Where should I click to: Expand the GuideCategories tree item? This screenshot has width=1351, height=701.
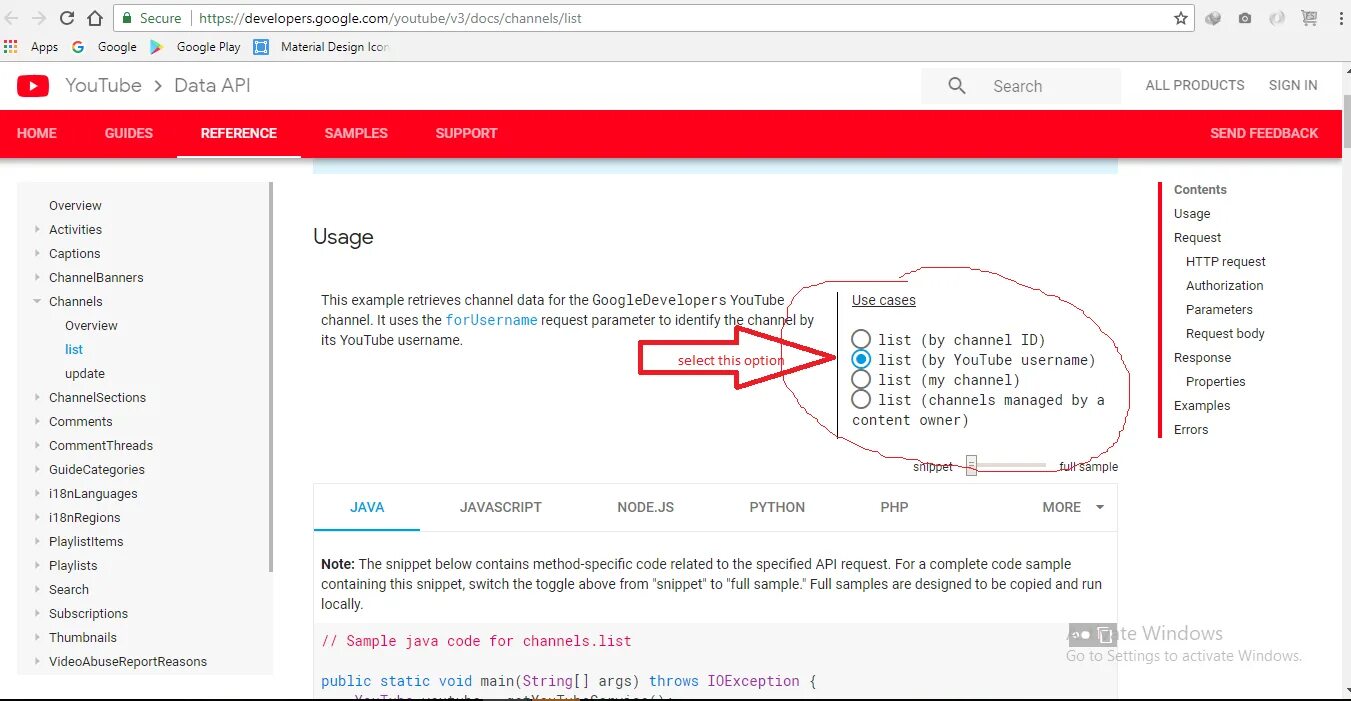pos(38,469)
